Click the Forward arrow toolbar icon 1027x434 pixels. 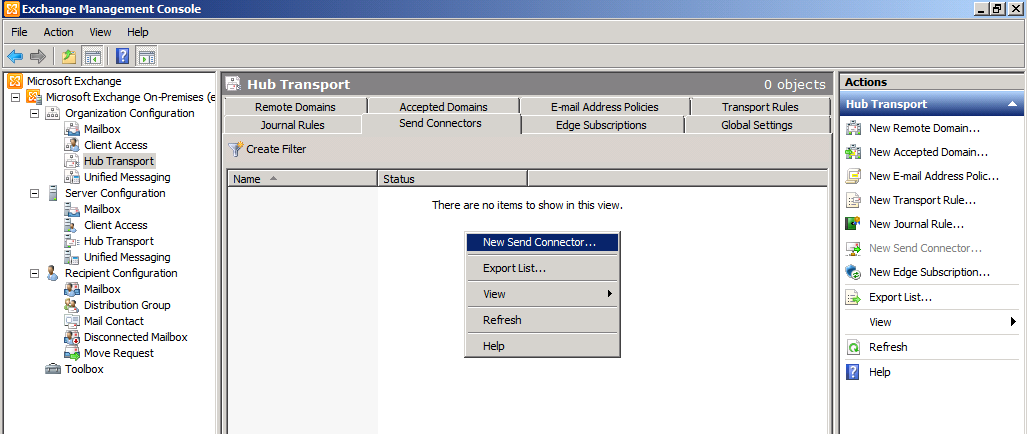tap(38, 57)
